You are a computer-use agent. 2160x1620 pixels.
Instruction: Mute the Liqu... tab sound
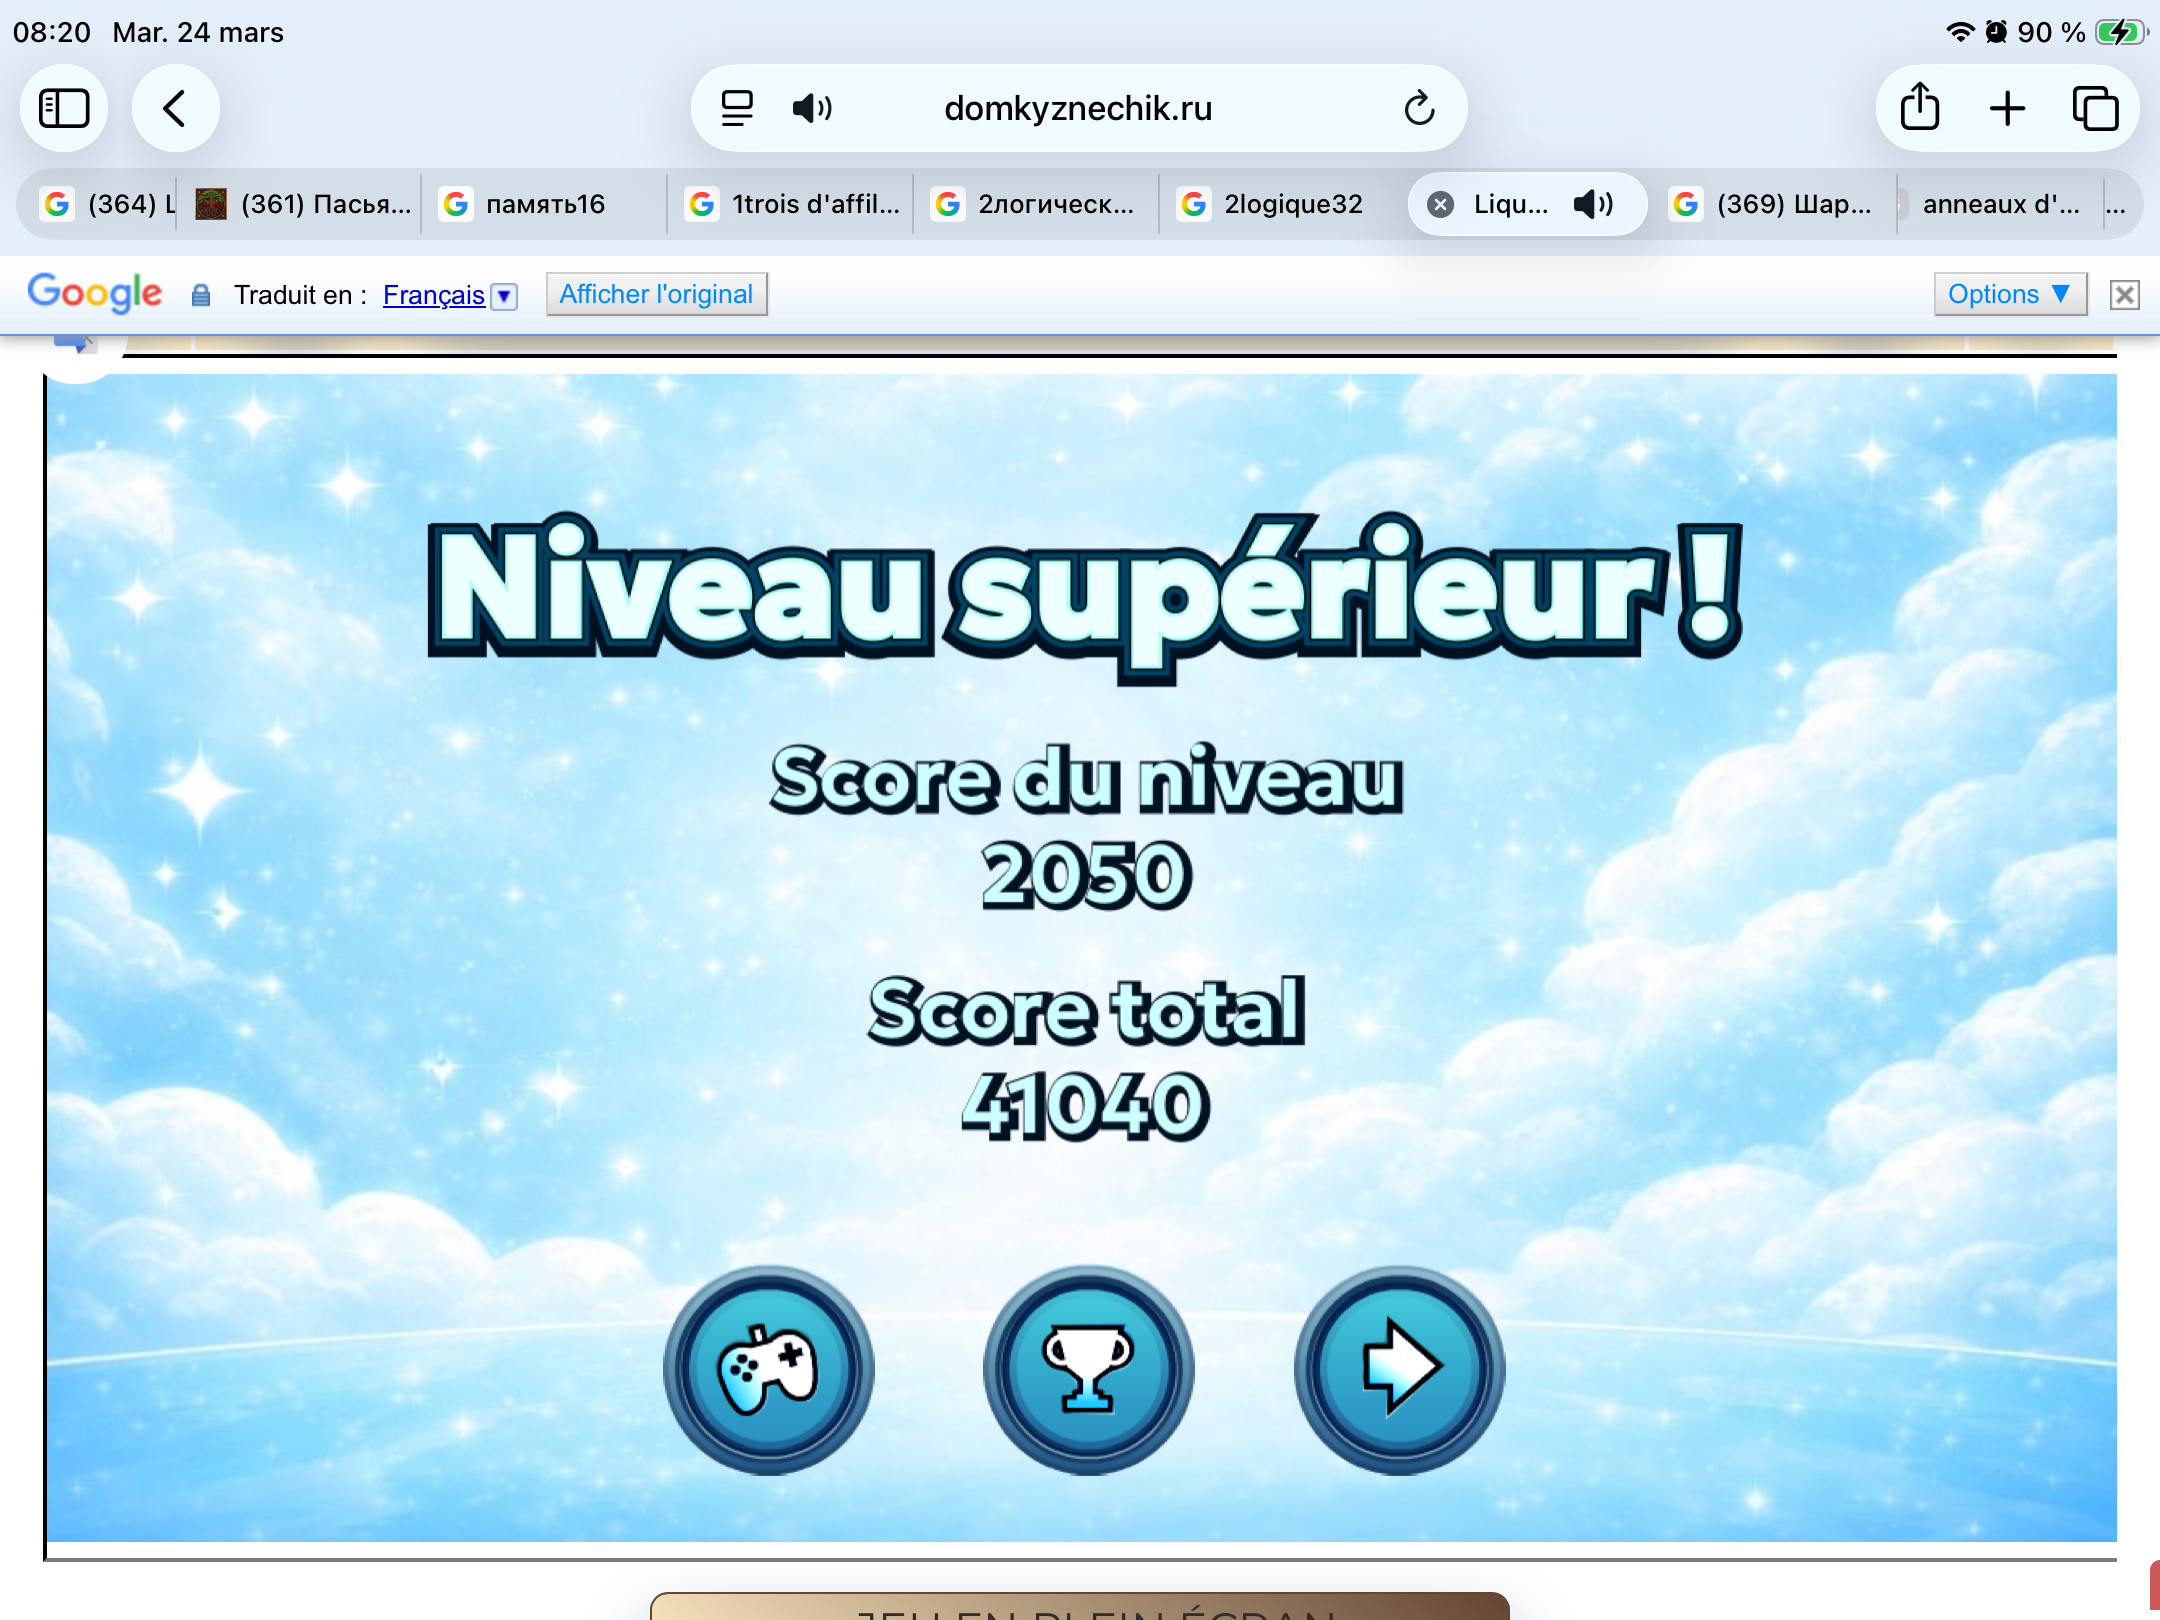(x=1592, y=204)
